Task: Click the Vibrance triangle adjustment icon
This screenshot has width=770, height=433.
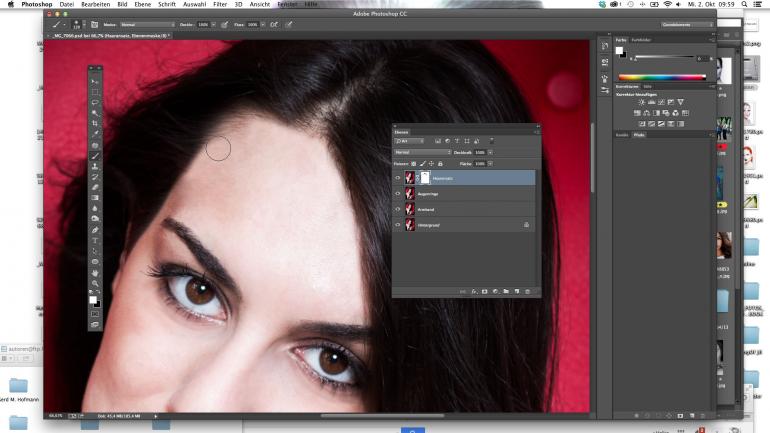Action: pyautogui.click(x=680, y=102)
